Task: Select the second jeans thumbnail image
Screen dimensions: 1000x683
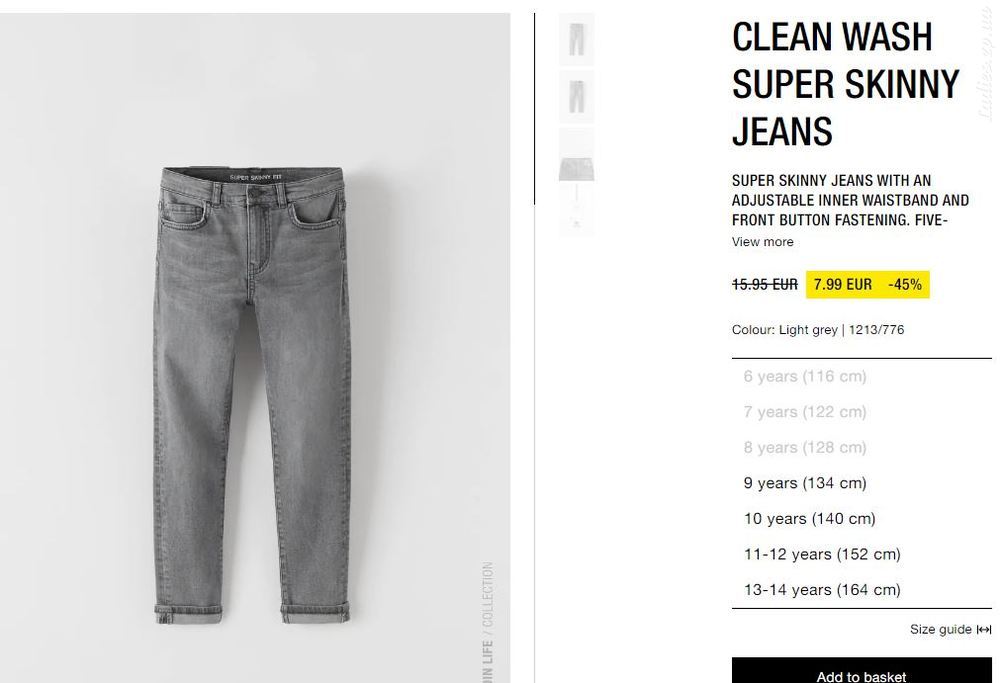Action: point(577,96)
